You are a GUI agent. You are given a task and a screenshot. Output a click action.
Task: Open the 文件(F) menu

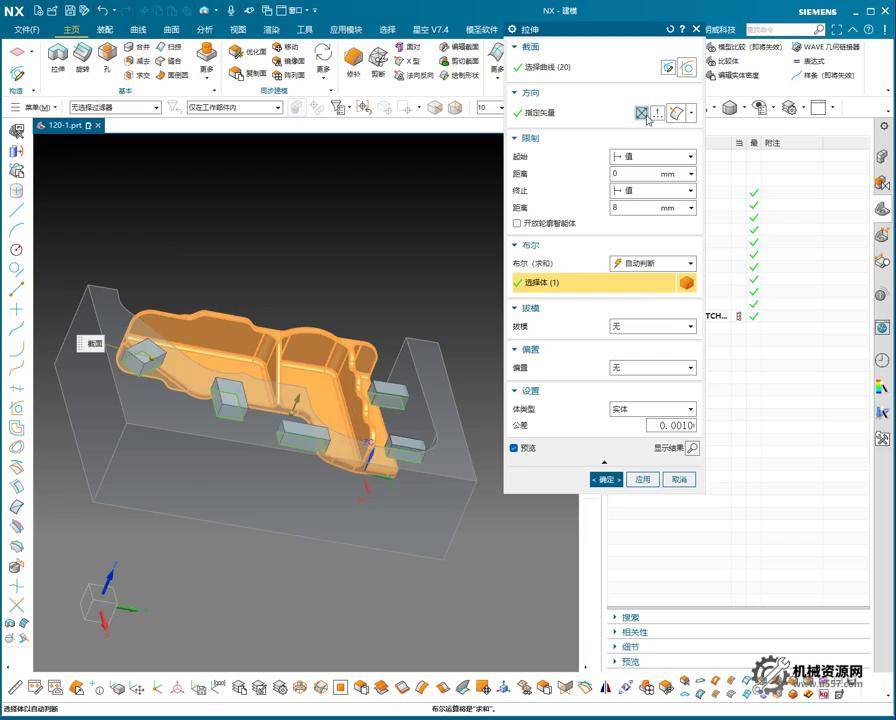coord(26,30)
